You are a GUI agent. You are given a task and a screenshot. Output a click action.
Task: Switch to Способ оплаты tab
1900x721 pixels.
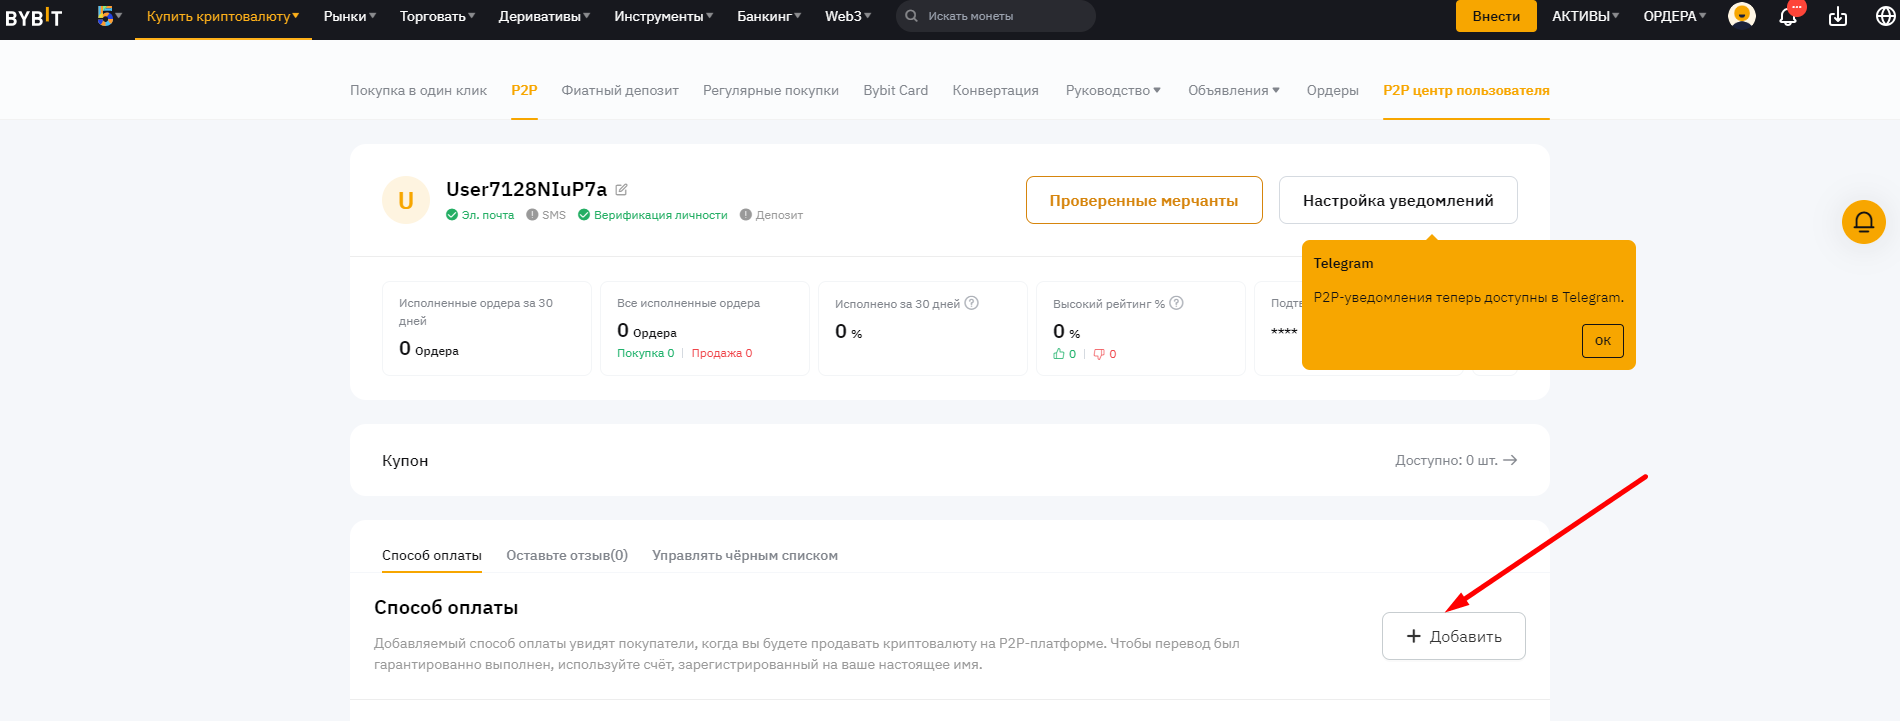[x=432, y=555]
